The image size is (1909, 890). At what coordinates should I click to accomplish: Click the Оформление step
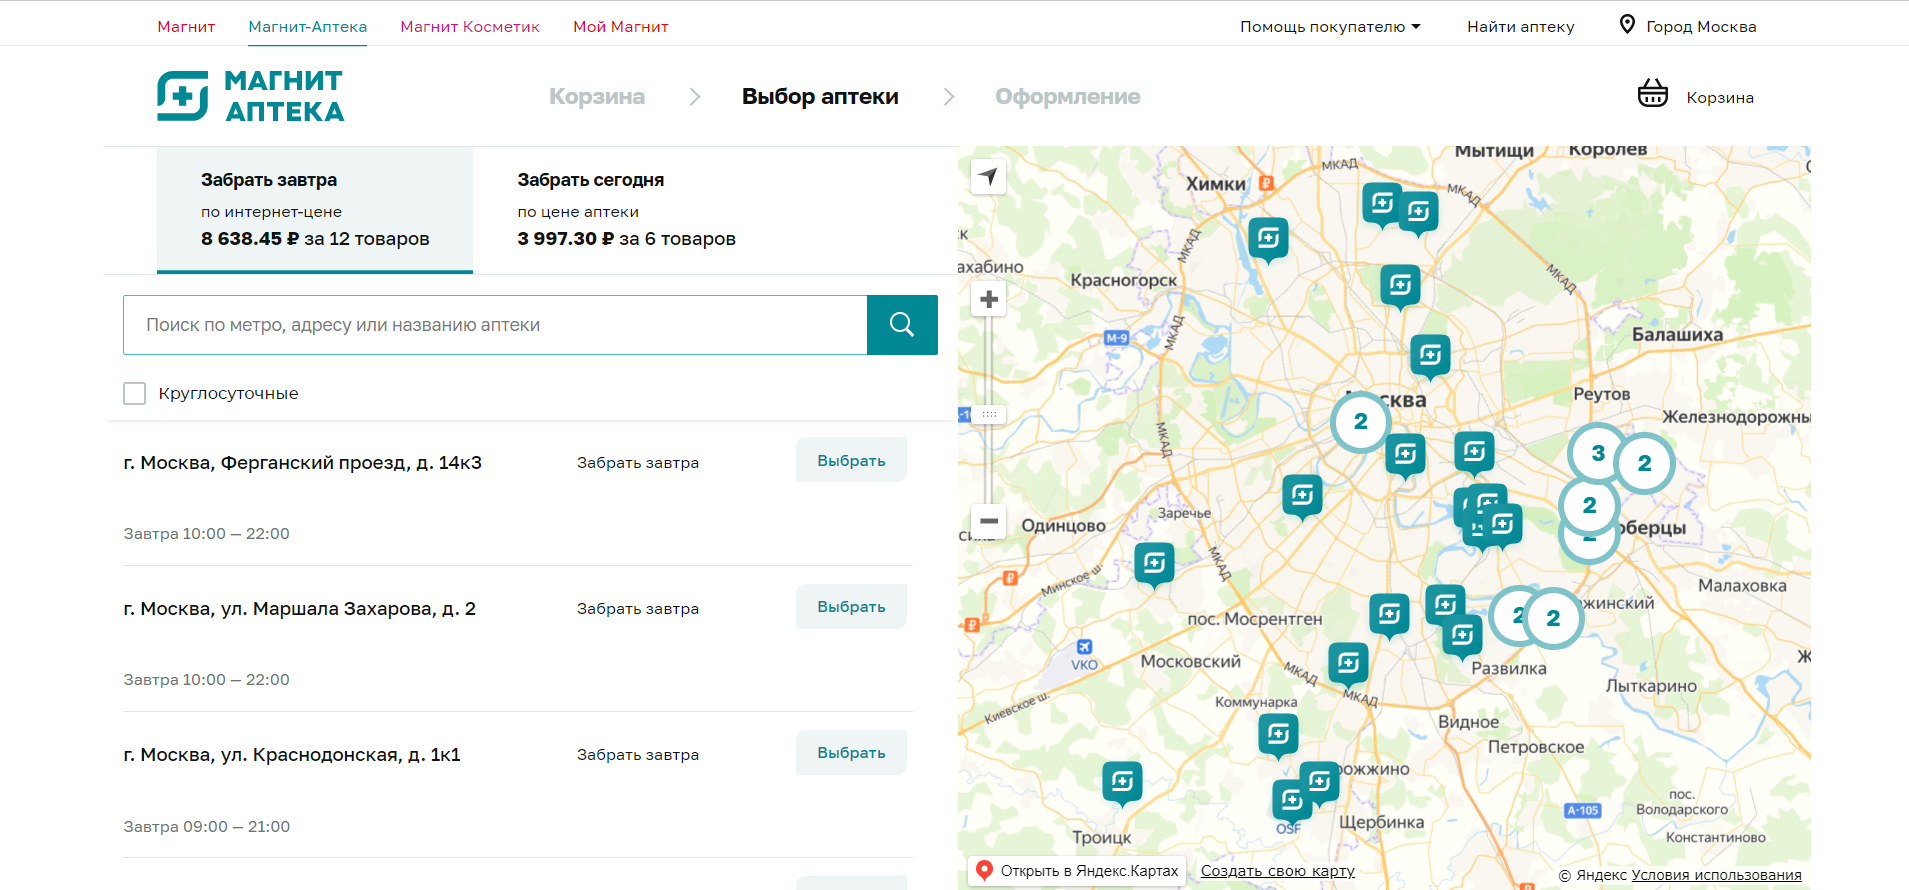click(1068, 97)
